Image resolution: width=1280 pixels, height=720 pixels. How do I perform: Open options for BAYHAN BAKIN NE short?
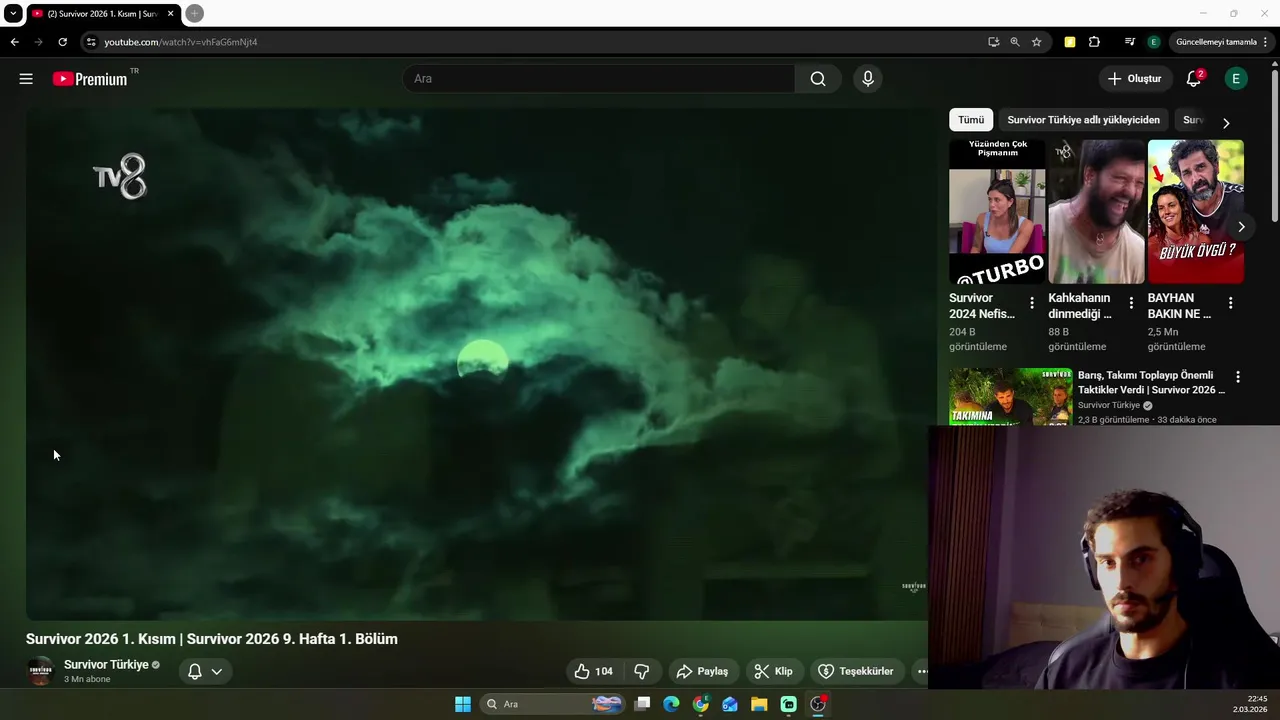coord(1230,303)
